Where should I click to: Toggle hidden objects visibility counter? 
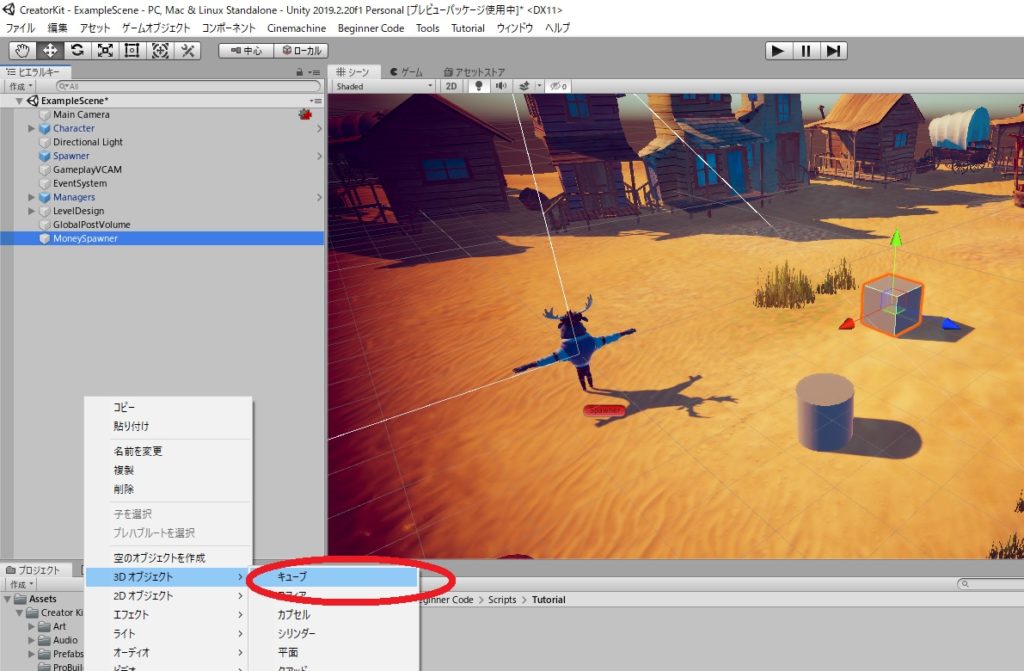click(x=558, y=86)
